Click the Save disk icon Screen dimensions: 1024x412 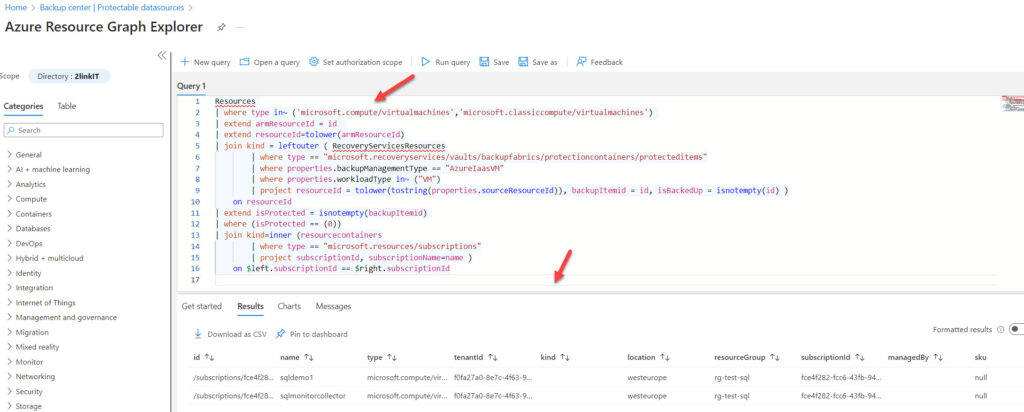[x=485, y=62]
